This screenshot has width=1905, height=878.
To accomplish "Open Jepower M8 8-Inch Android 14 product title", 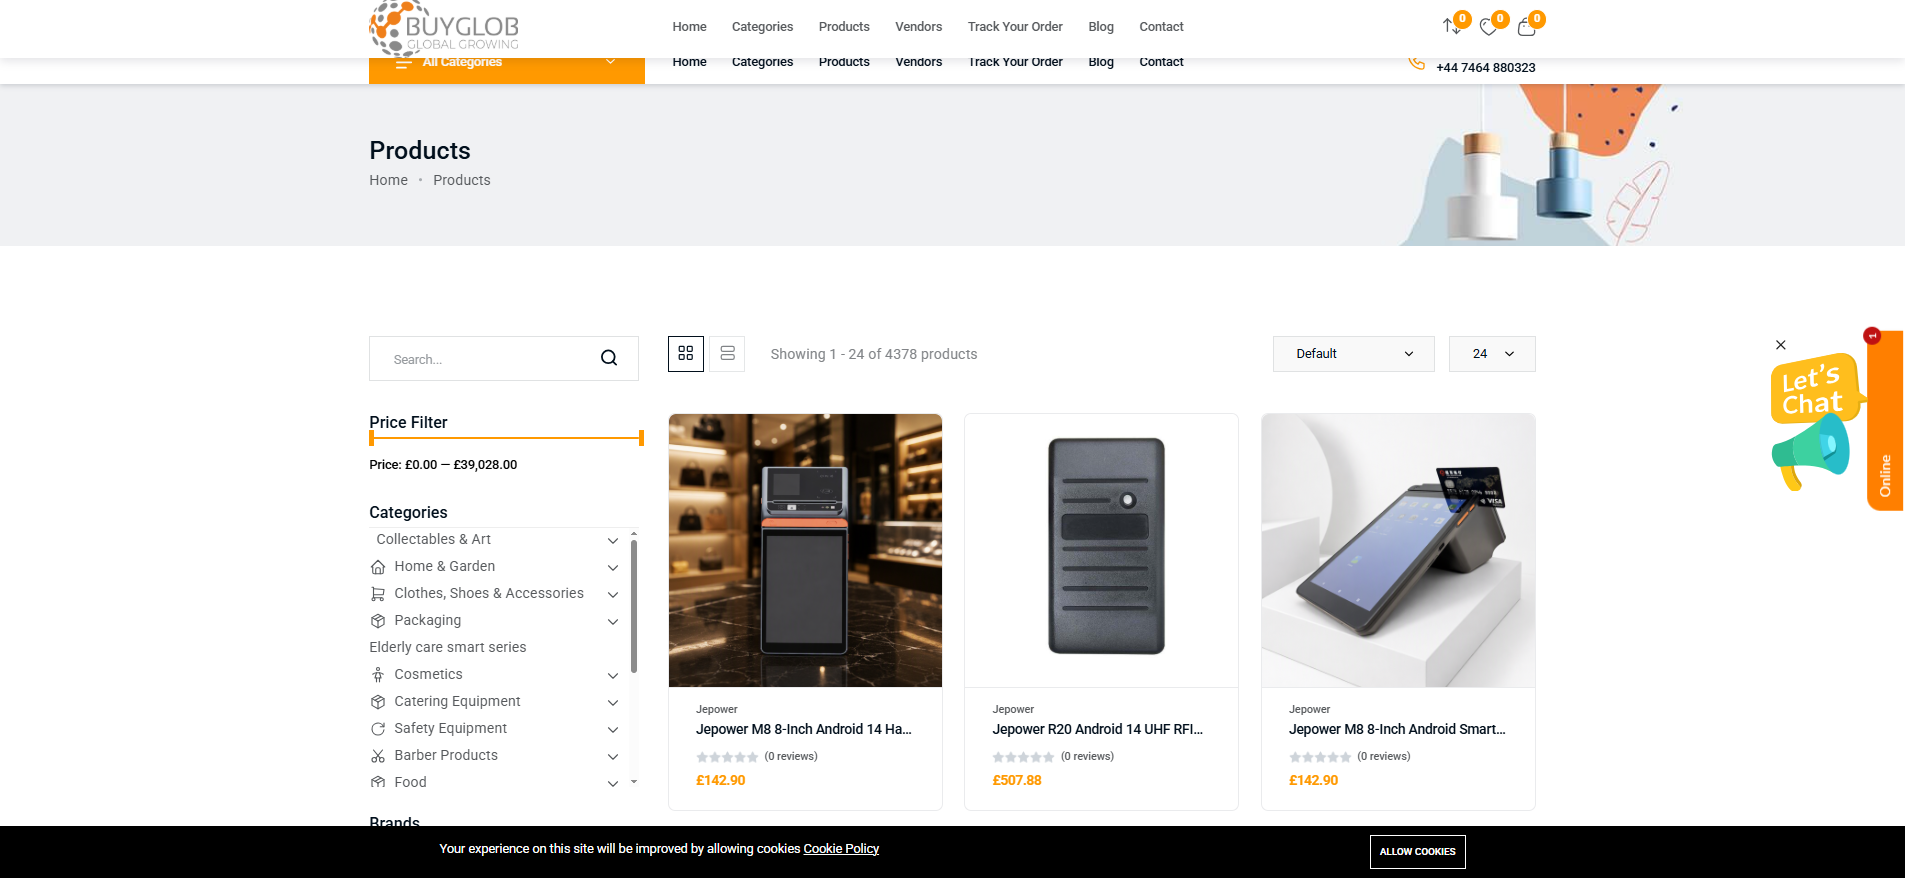I will tap(804, 730).
